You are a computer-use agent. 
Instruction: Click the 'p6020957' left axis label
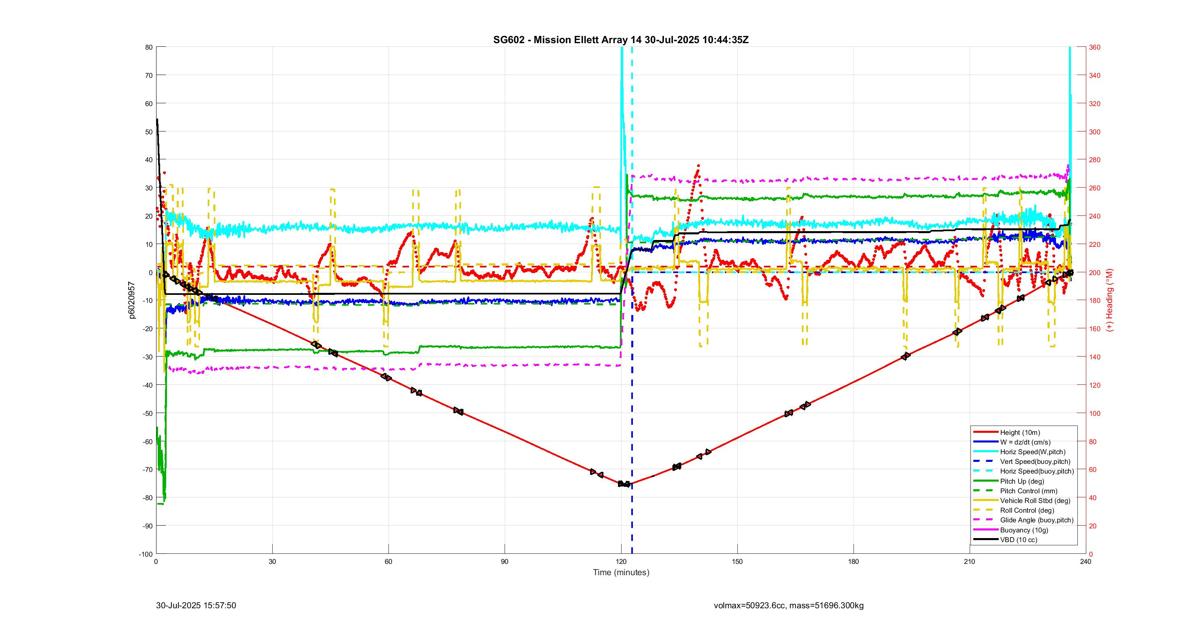click(130, 300)
